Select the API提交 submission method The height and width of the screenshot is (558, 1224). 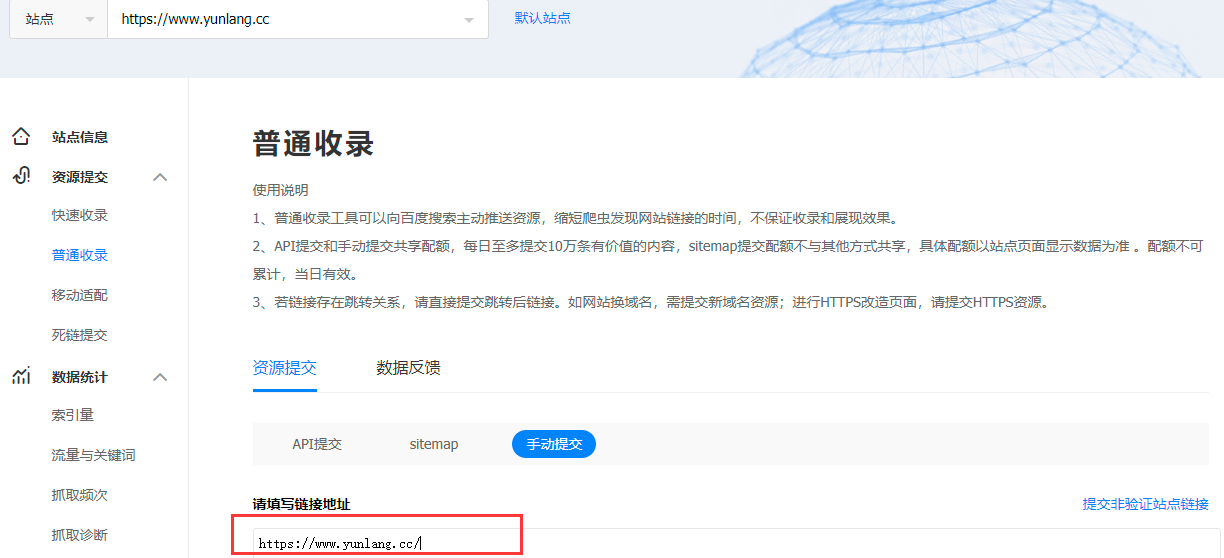pos(317,444)
